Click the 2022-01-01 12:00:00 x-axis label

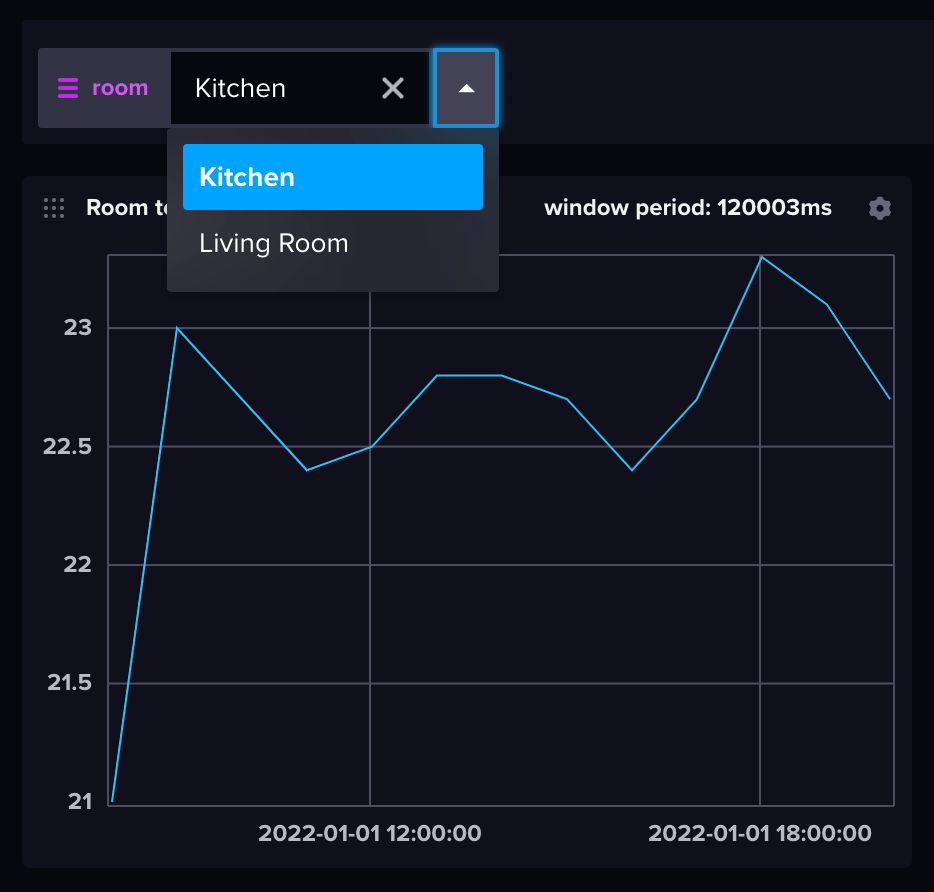(x=370, y=833)
